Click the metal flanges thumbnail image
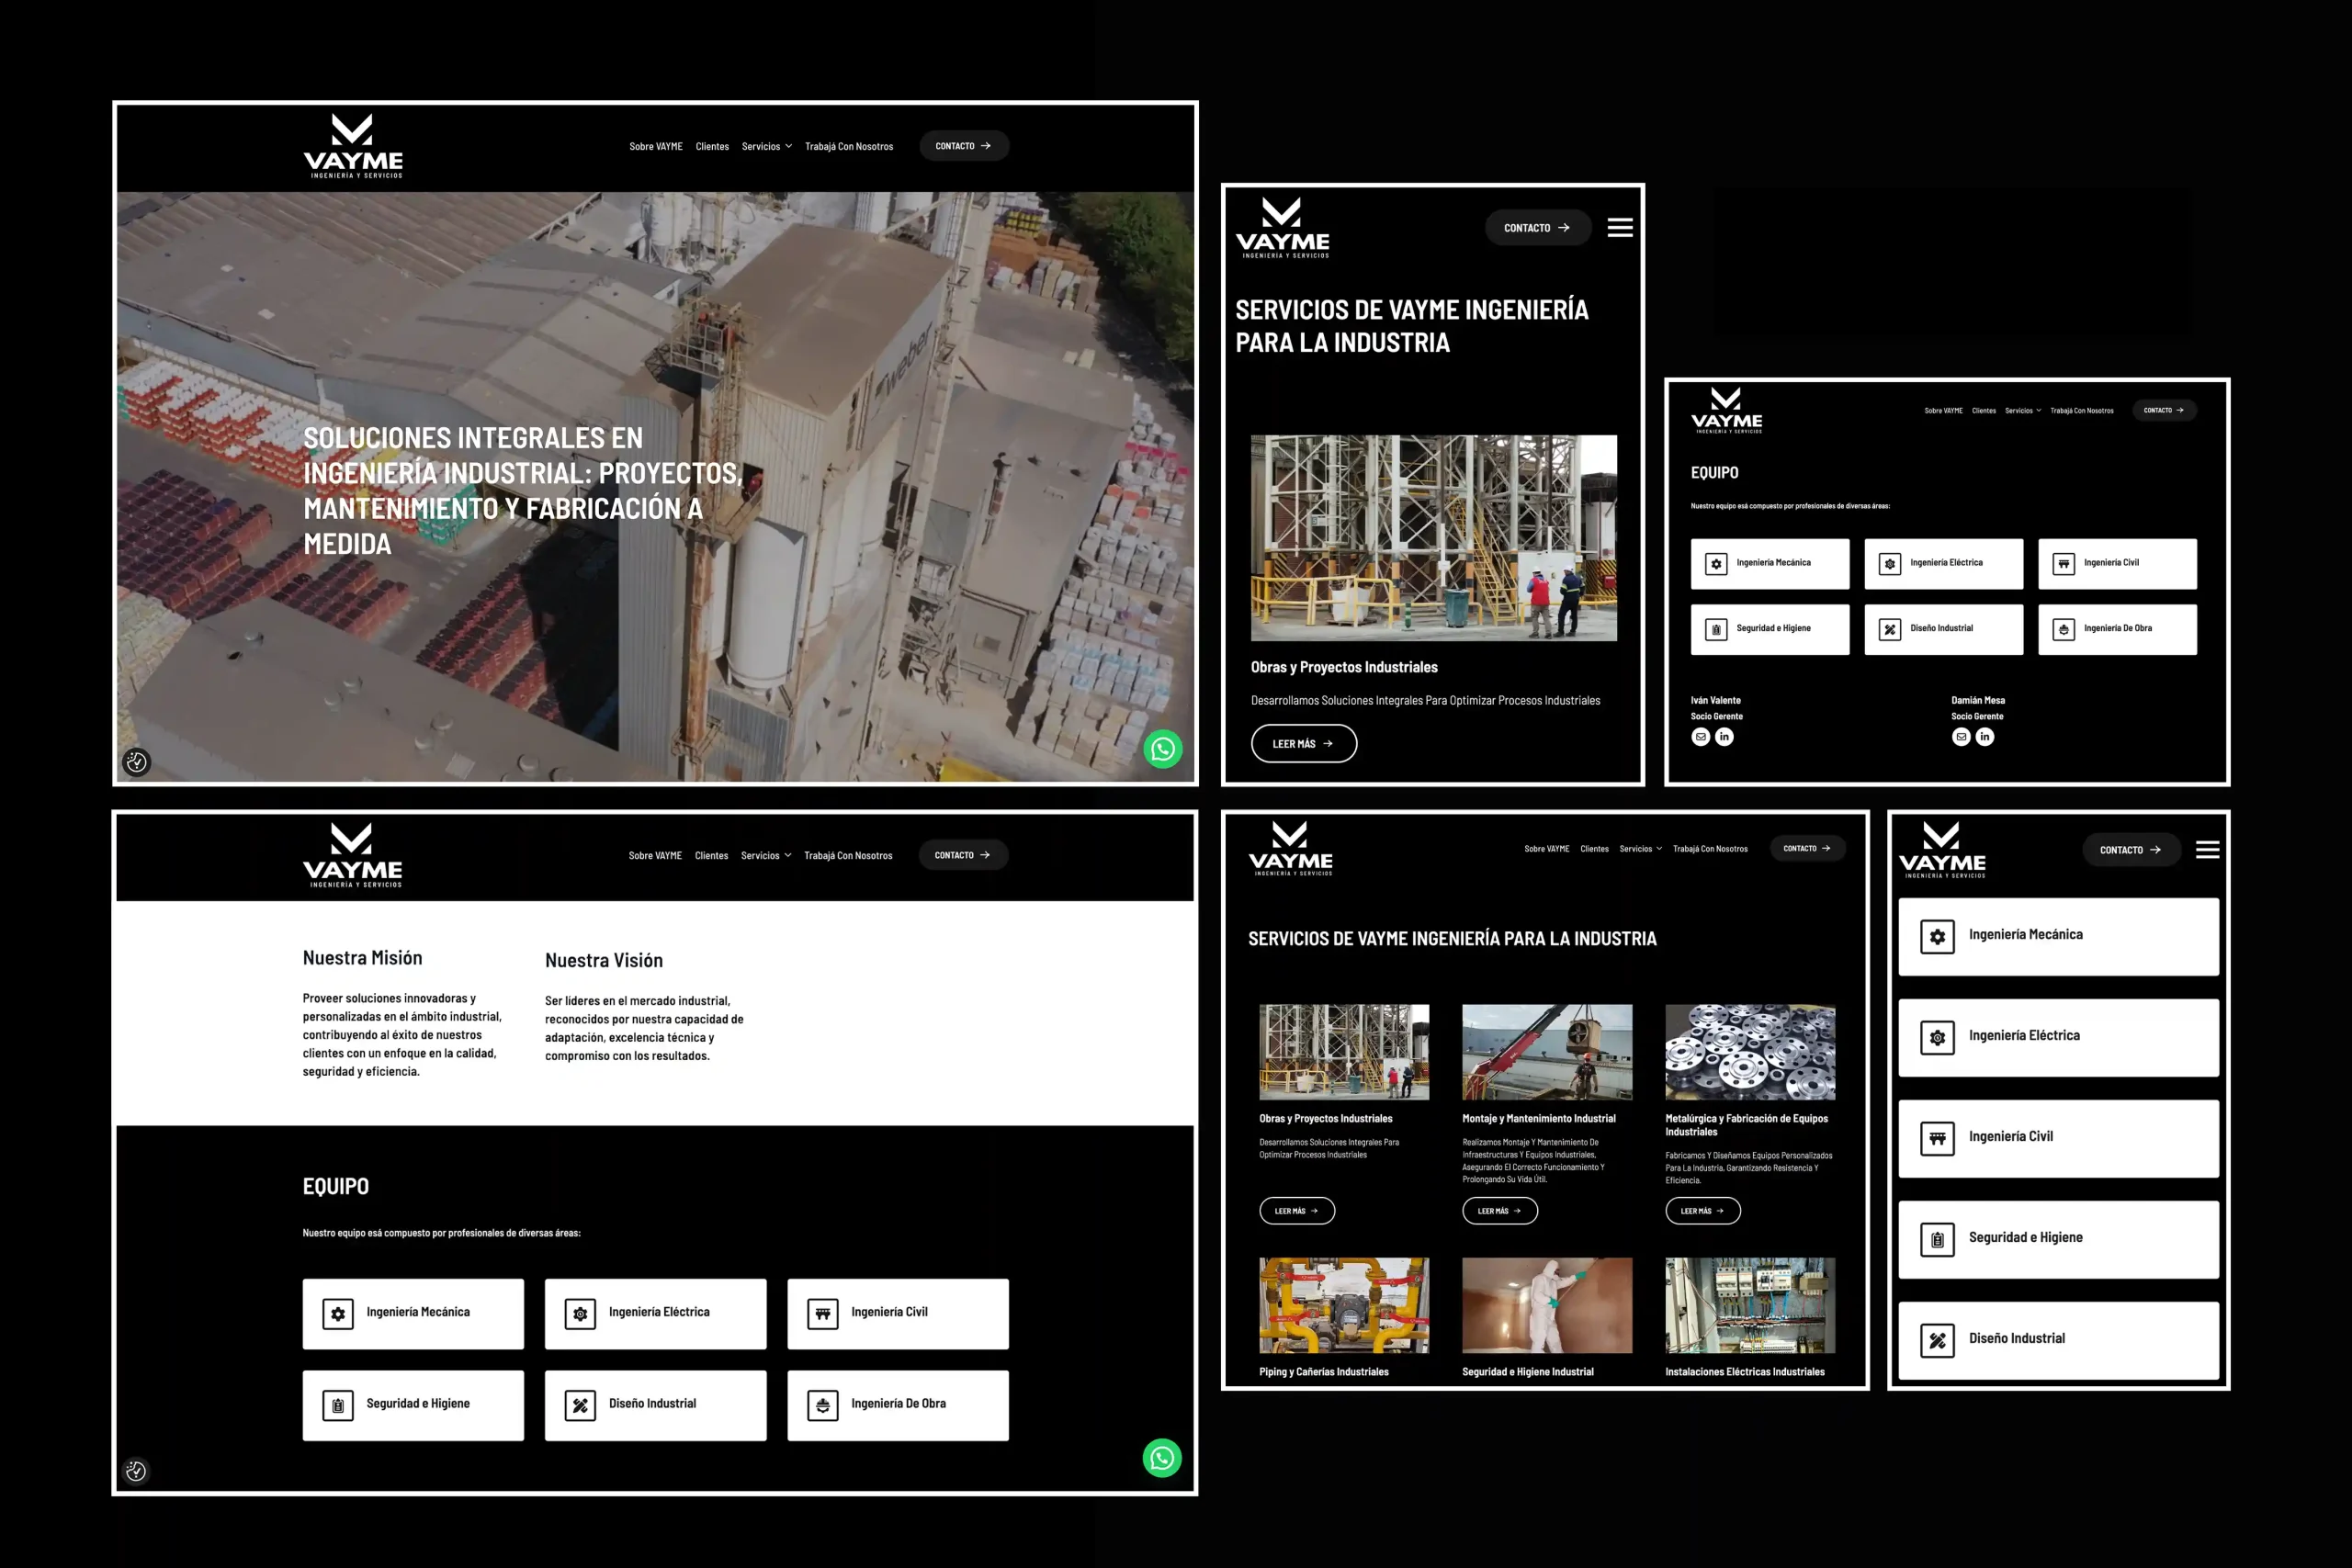The image size is (2352, 1568). coord(1749,1052)
